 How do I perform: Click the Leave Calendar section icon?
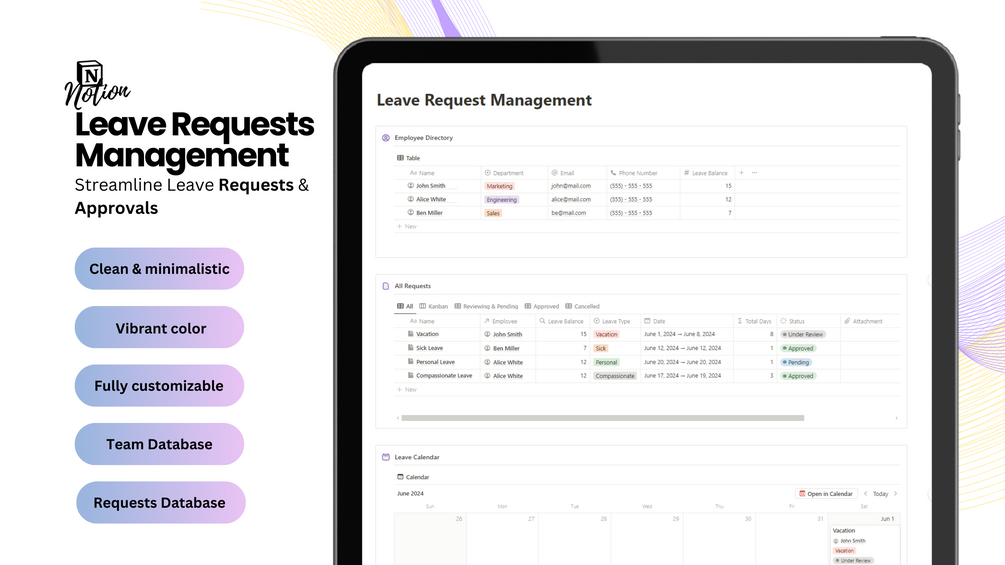[x=386, y=457]
